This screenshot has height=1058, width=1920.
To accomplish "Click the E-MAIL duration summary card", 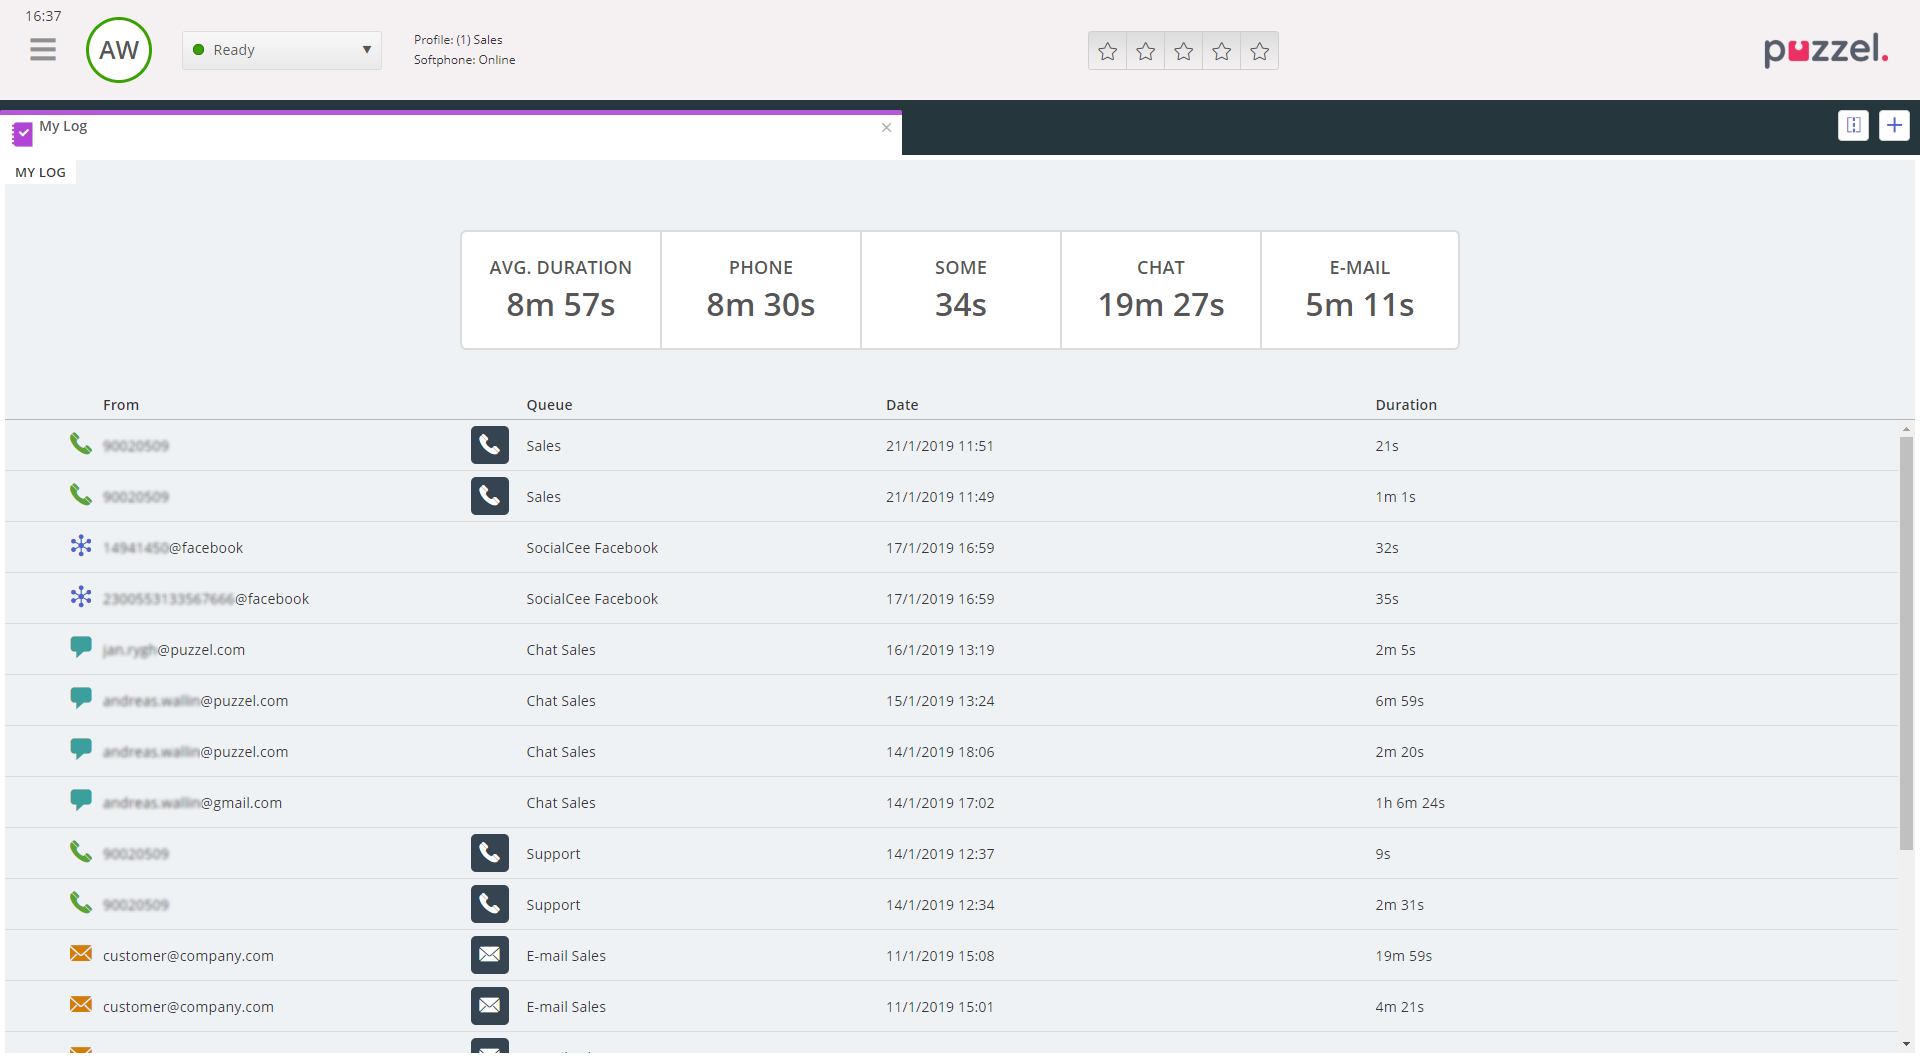I will 1359,290.
